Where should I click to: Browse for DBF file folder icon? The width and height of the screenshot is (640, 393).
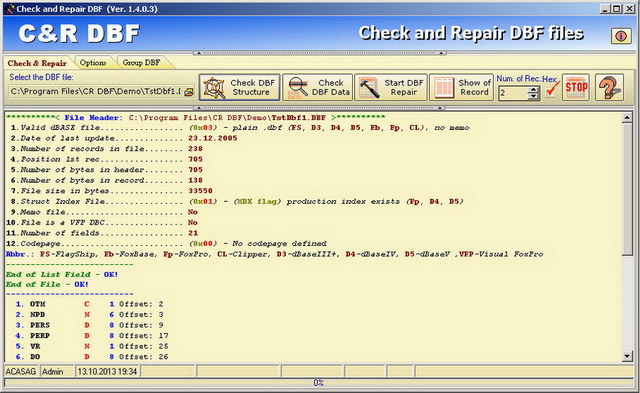coord(189,92)
